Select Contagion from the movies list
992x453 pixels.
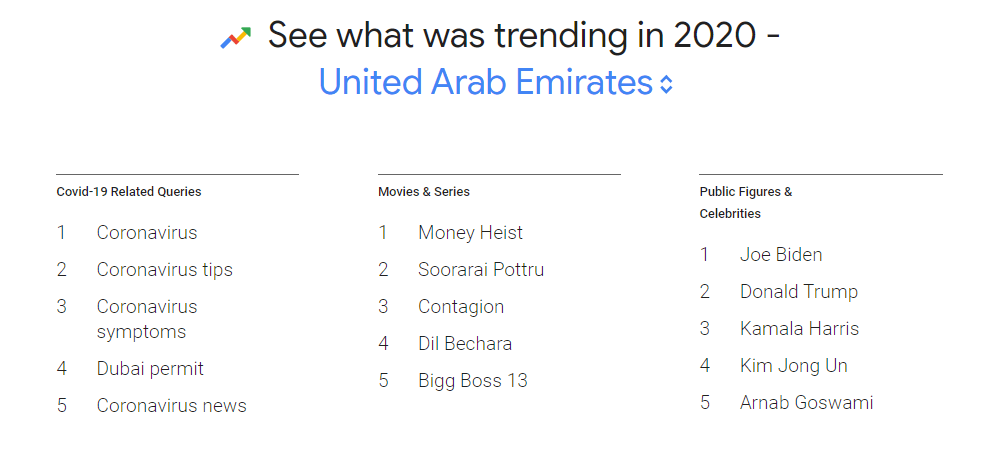(461, 307)
